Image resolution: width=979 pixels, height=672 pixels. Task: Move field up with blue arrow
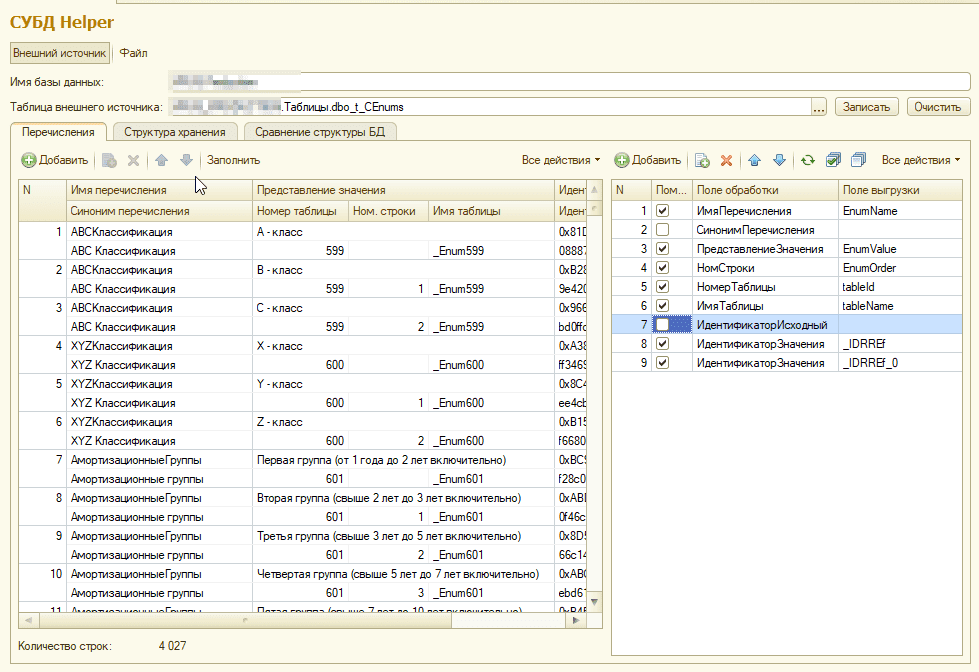pyautogui.click(x=754, y=161)
